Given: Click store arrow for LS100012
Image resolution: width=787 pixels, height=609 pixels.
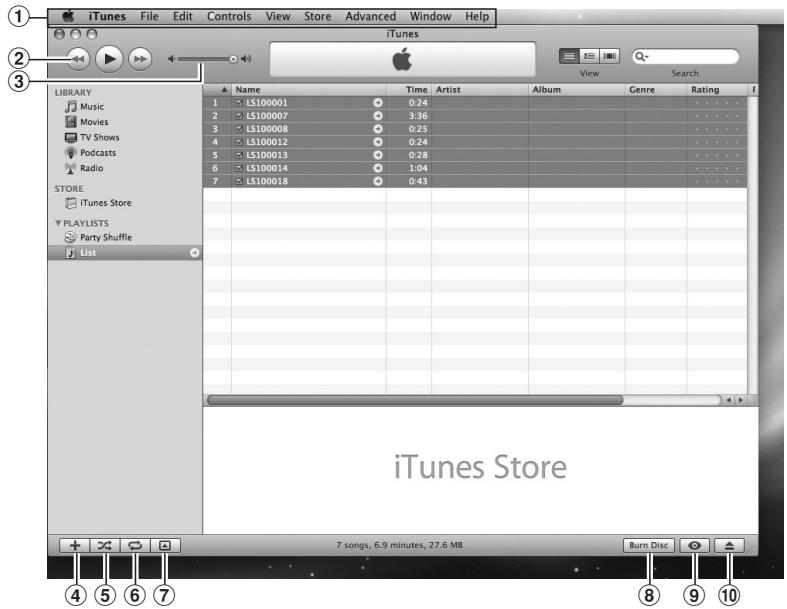Looking at the screenshot, I should (377, 142).
